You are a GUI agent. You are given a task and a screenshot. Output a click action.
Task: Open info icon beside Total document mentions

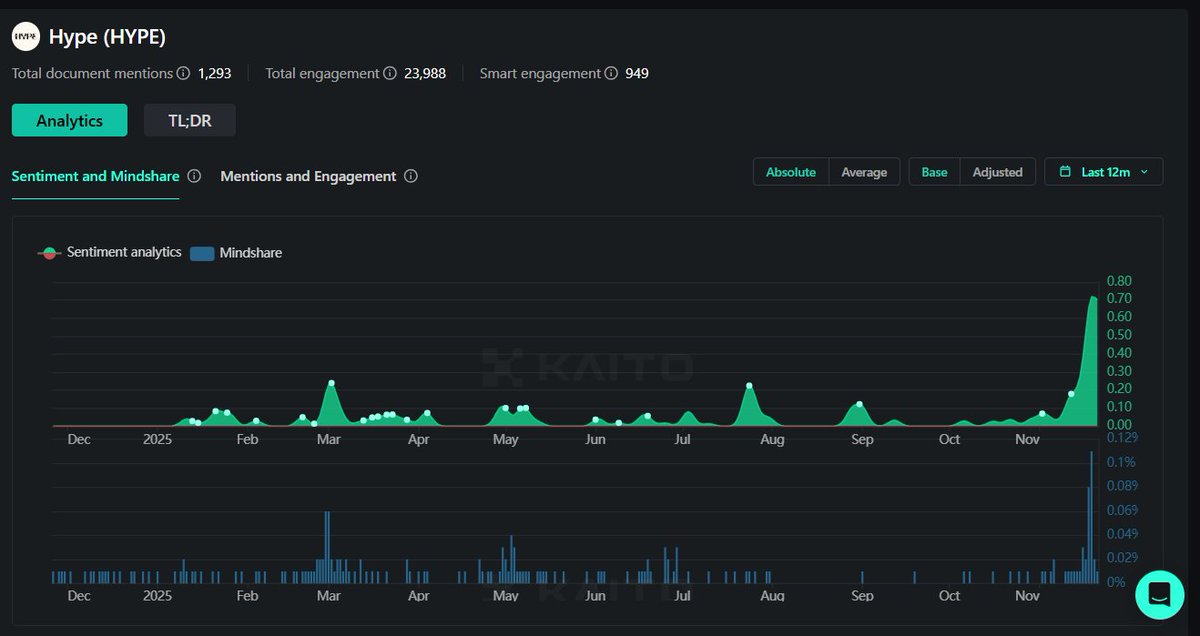(x=183, y=73)
